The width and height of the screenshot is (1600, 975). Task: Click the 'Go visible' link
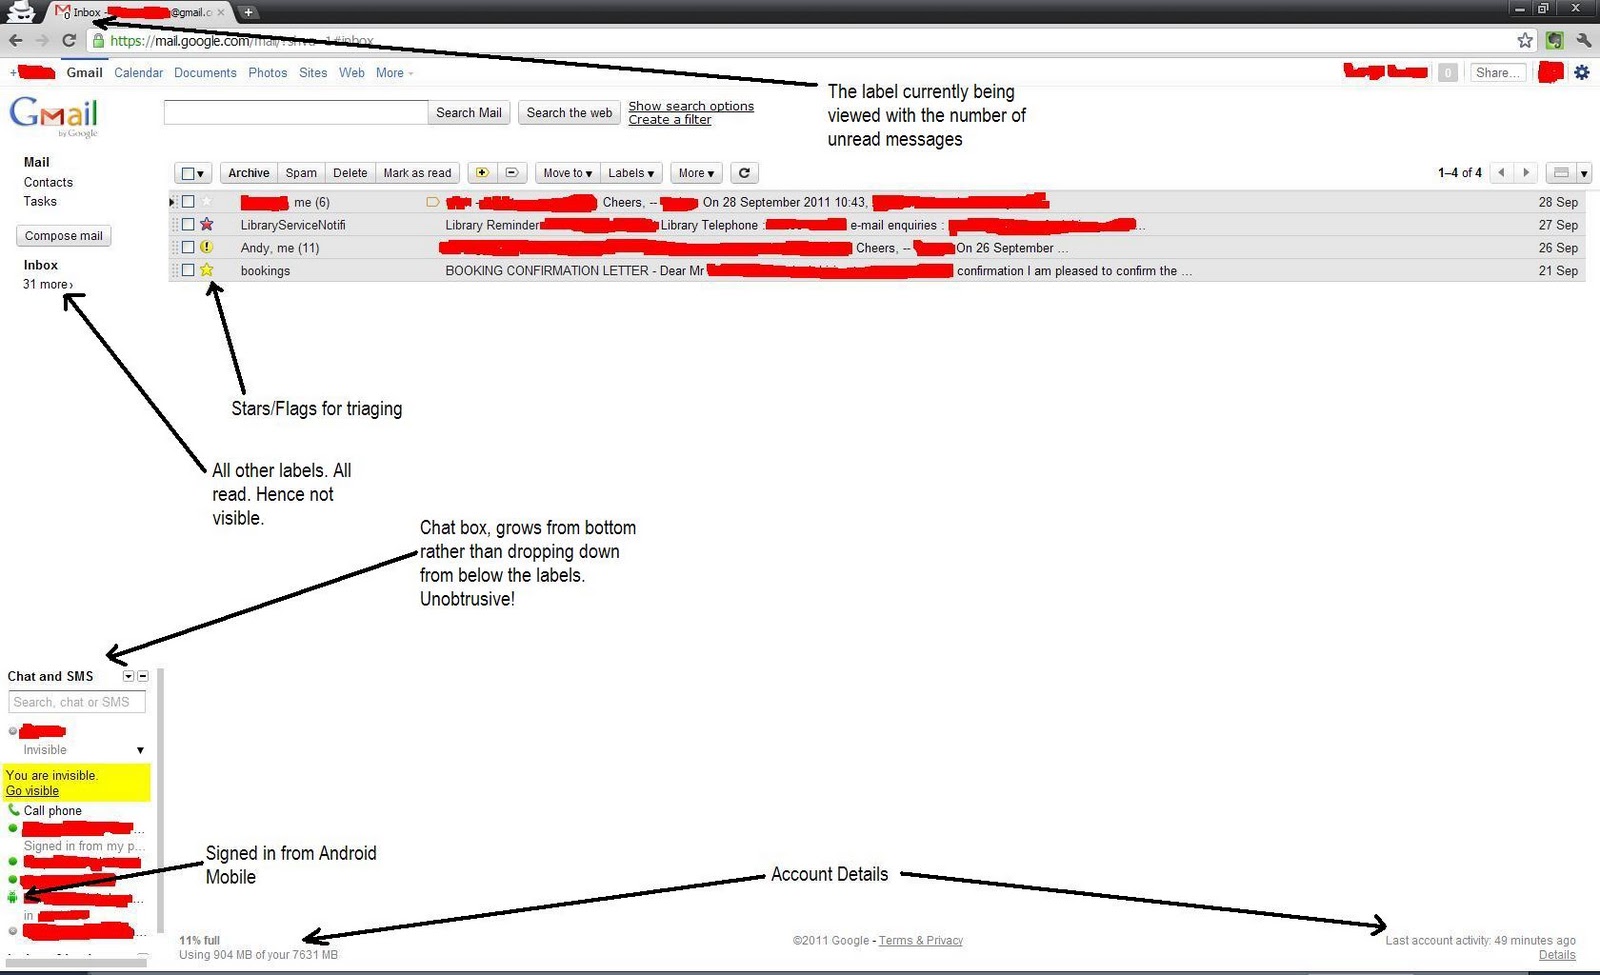(x=33, y=791)
